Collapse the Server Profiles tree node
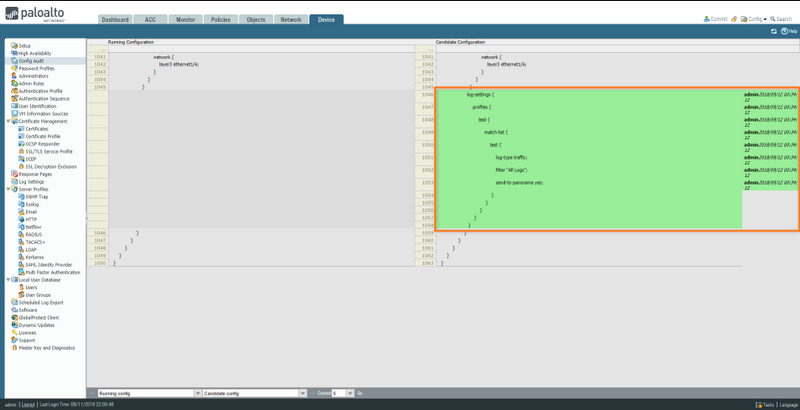This screenshot has height=410, width=800. pyautogui.click(x=8, y=189)
